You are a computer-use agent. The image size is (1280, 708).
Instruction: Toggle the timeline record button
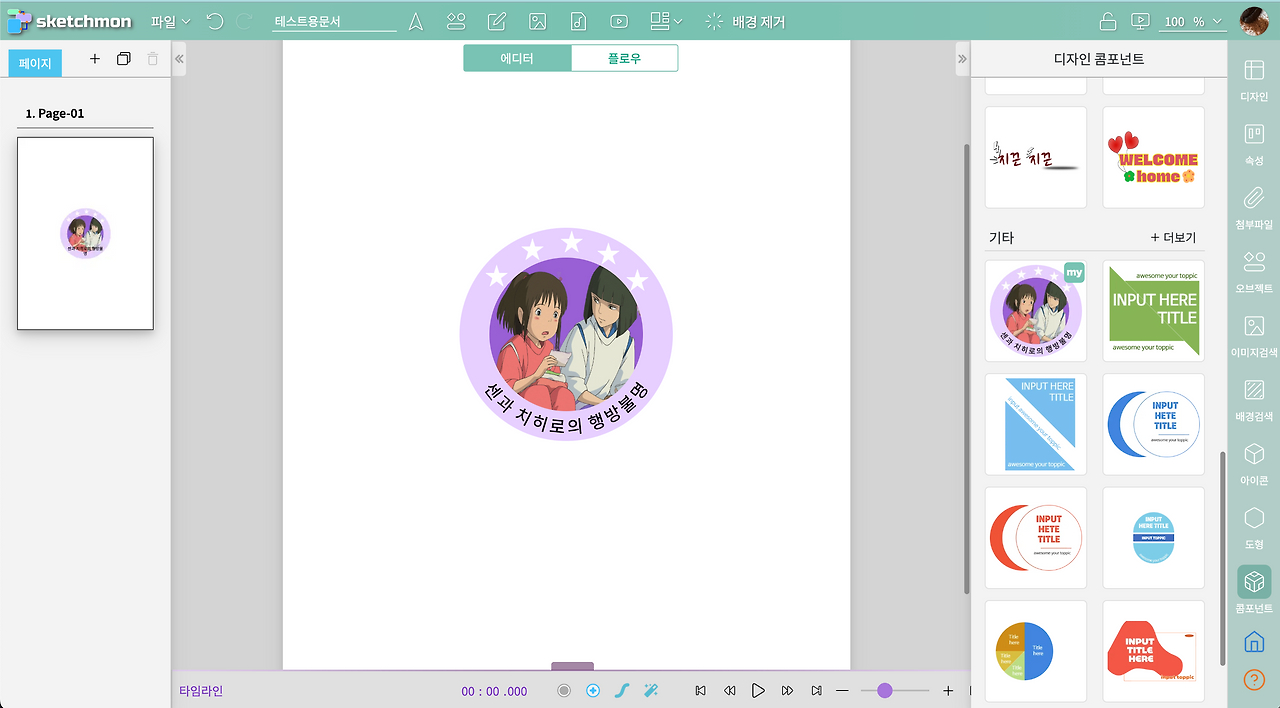564,691
